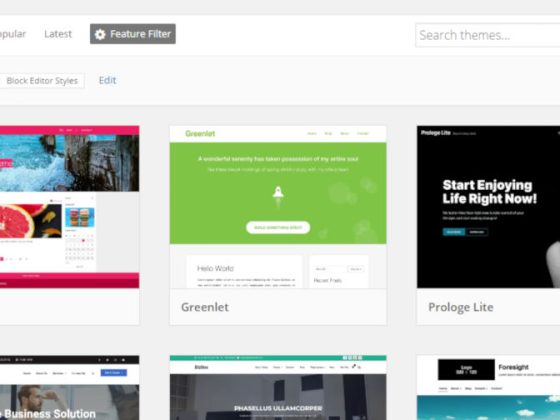560x420 pixels.
Task: Click the Feature Filter gear icon
Action: click(100, 34)
